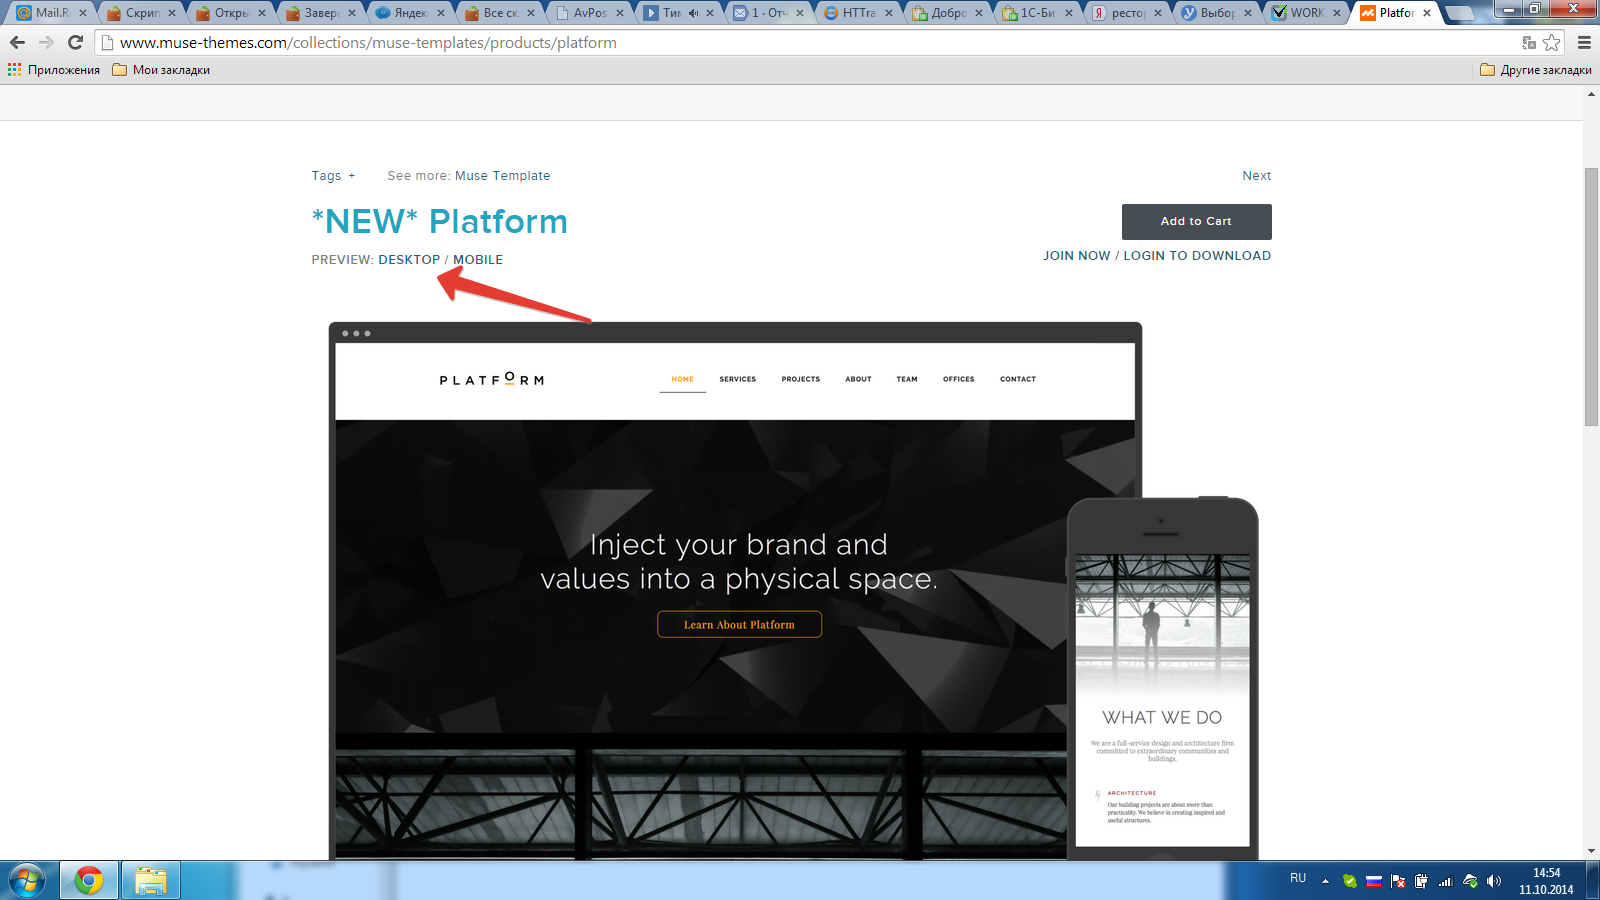This screenshot has height=900, width=1600.
Task: Open the MOBILE preview
Action: 478,260
